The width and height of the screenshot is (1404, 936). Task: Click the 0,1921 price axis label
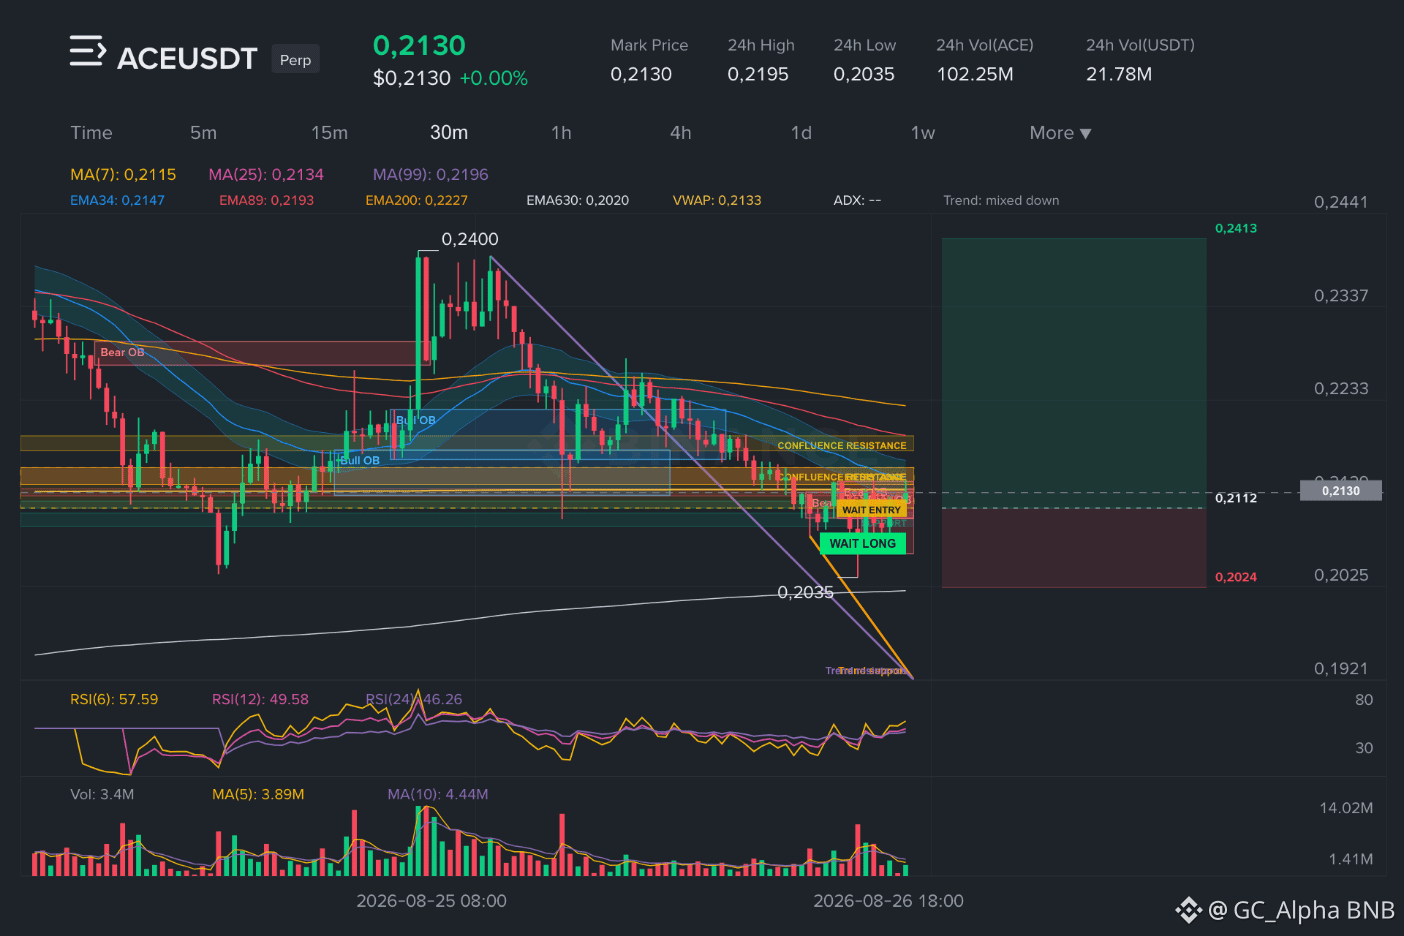pos(1341,668)
